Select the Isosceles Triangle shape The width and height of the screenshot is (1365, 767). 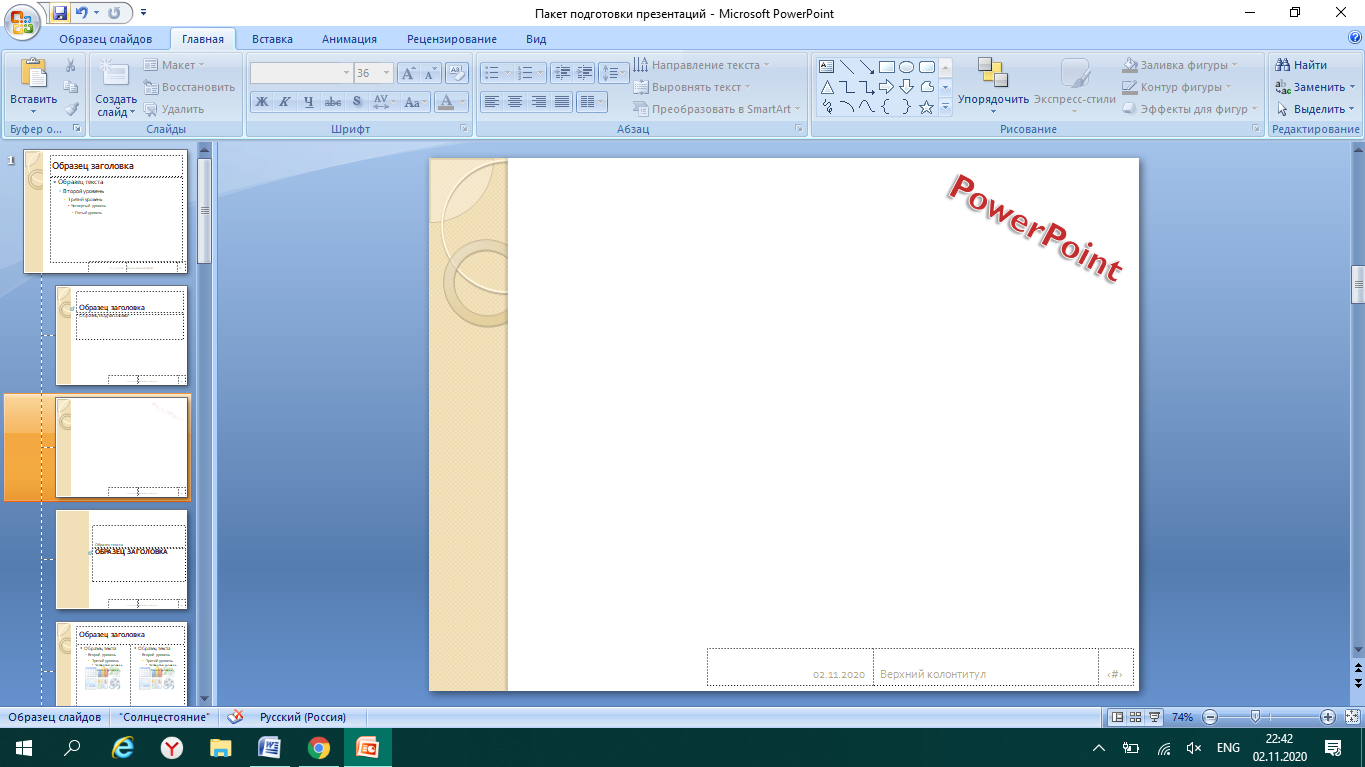pos(827,87)
